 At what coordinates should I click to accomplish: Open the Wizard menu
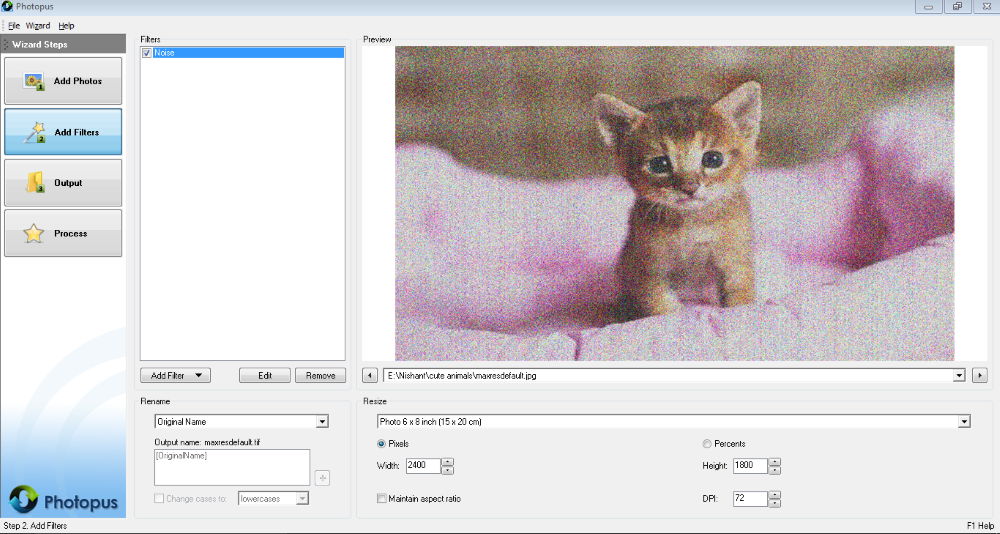point(38,26)
